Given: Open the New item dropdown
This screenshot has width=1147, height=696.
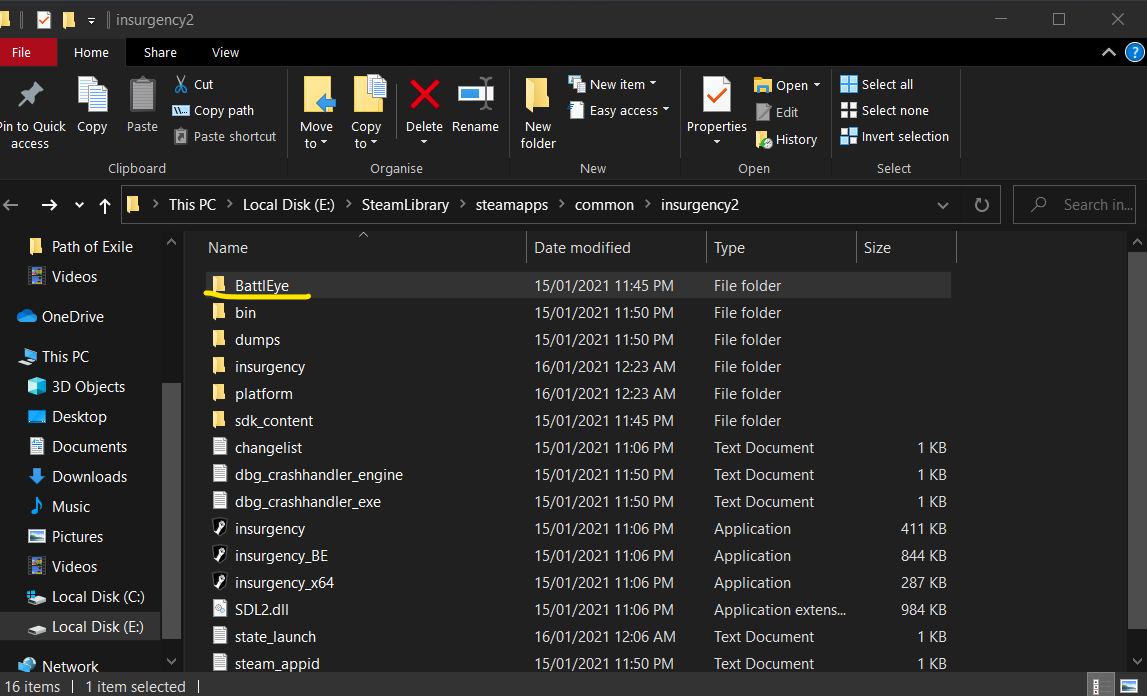Looking at the screenshot, I should 612,84.
